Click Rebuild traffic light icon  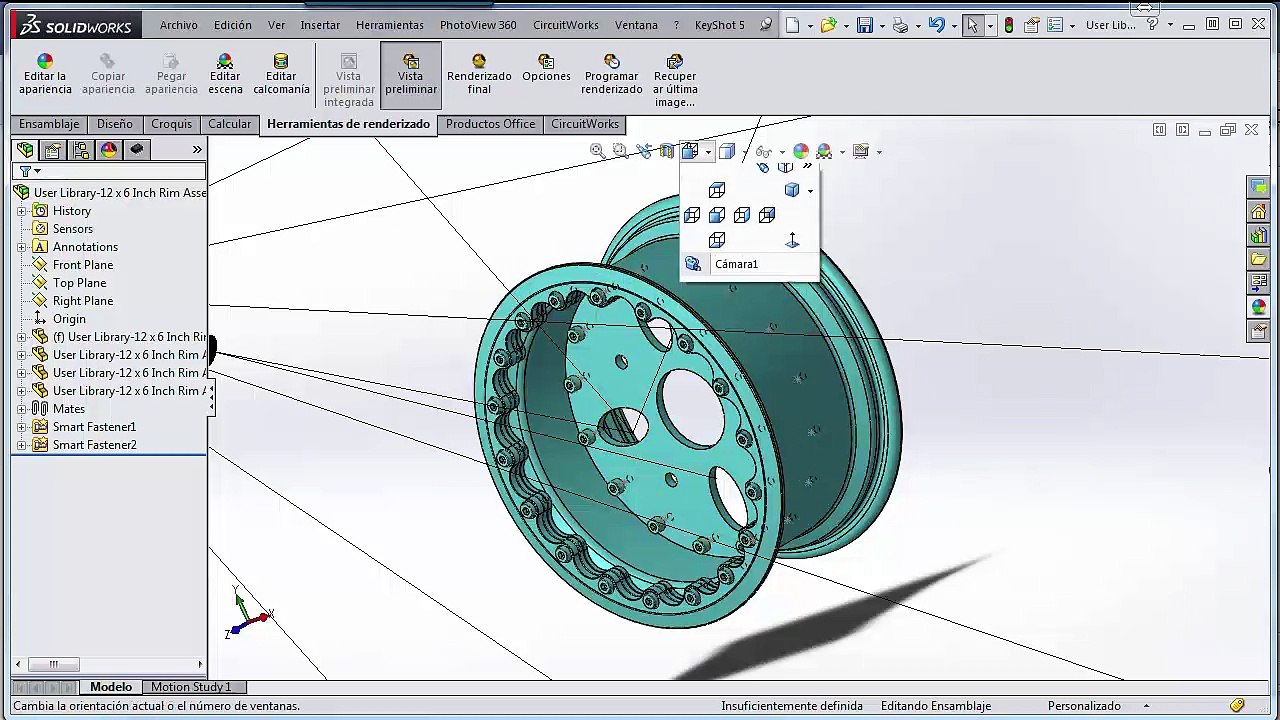click(x=1008, y=25)
